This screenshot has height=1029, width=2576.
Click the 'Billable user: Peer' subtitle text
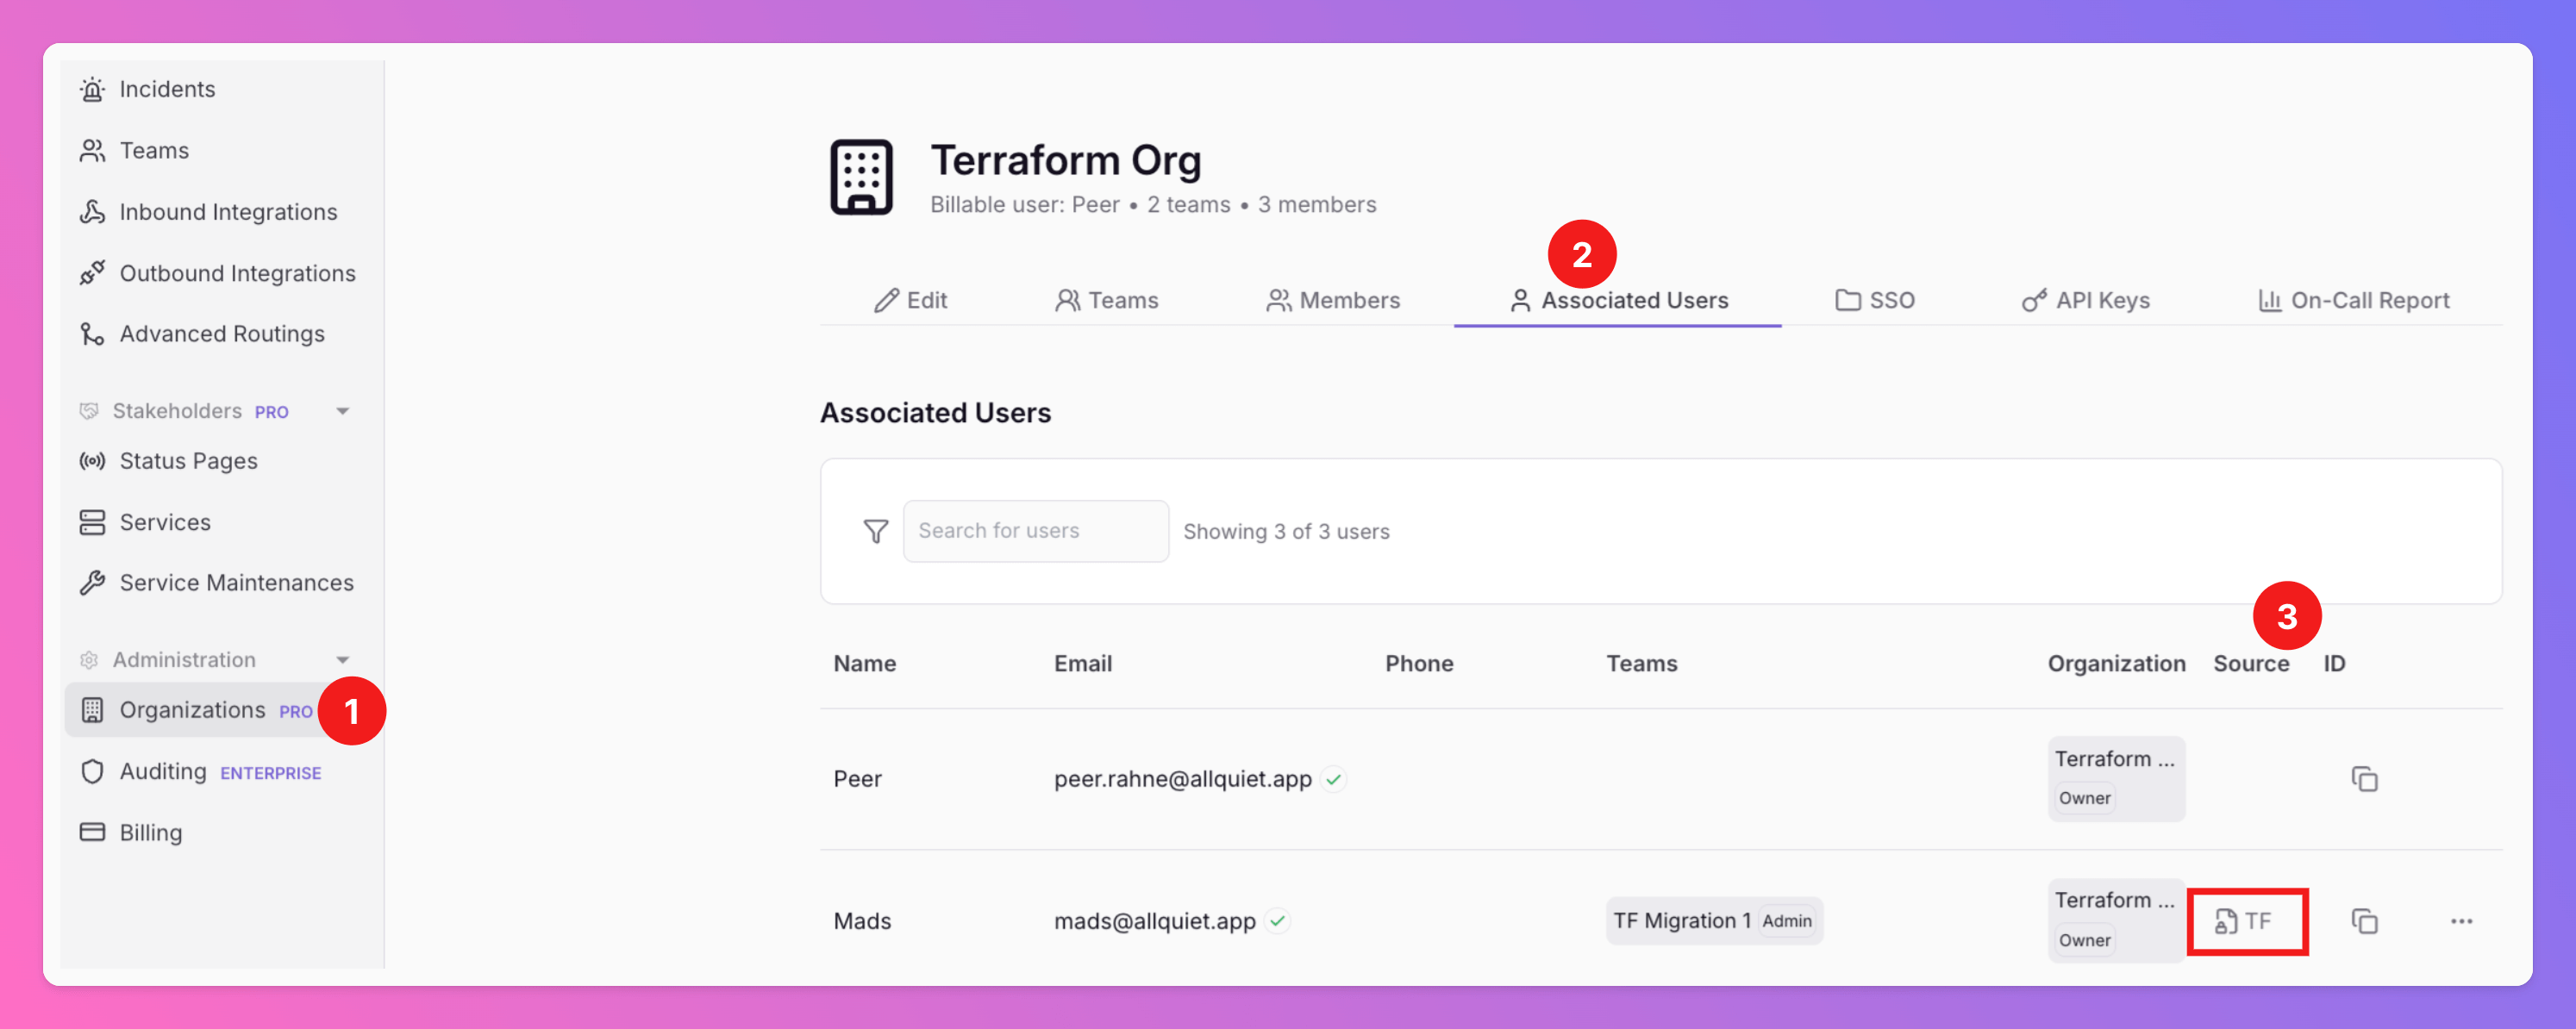coord(1024,204)
